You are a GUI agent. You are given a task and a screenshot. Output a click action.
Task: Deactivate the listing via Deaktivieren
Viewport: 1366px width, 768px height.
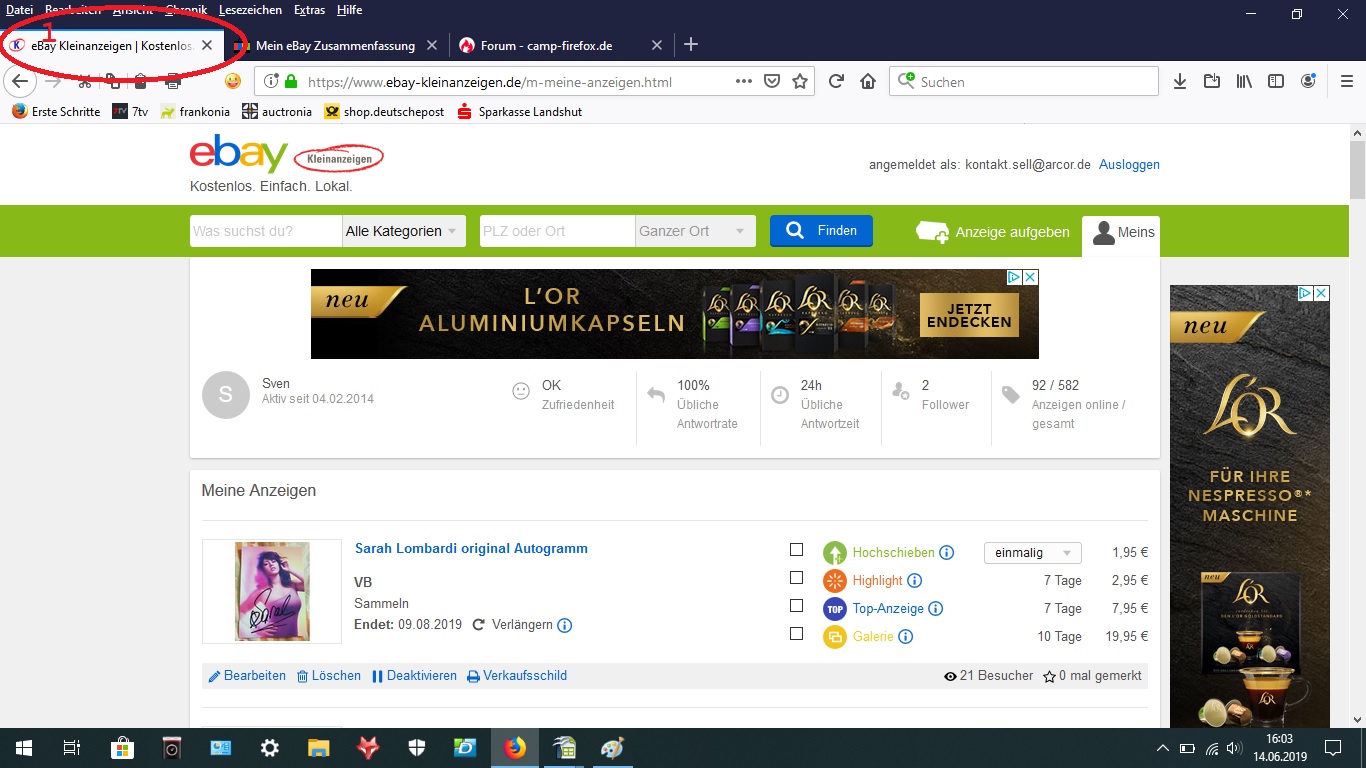(x=414, y=676)
